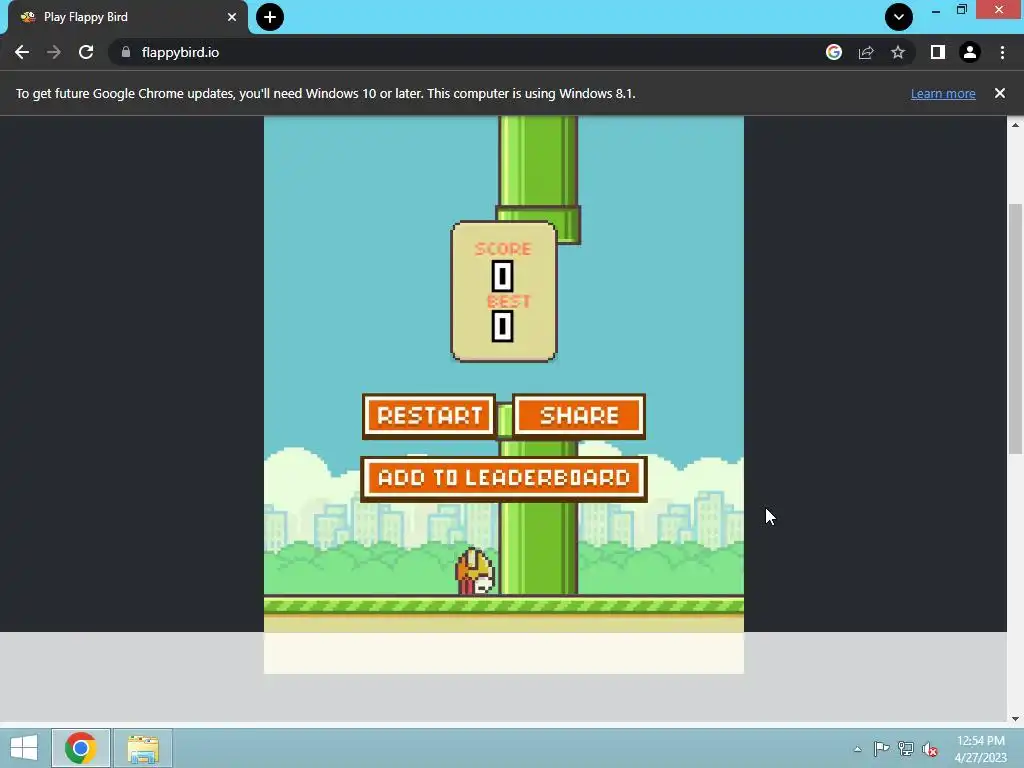
Task: Click the share page icon
Action: point(866,52)
